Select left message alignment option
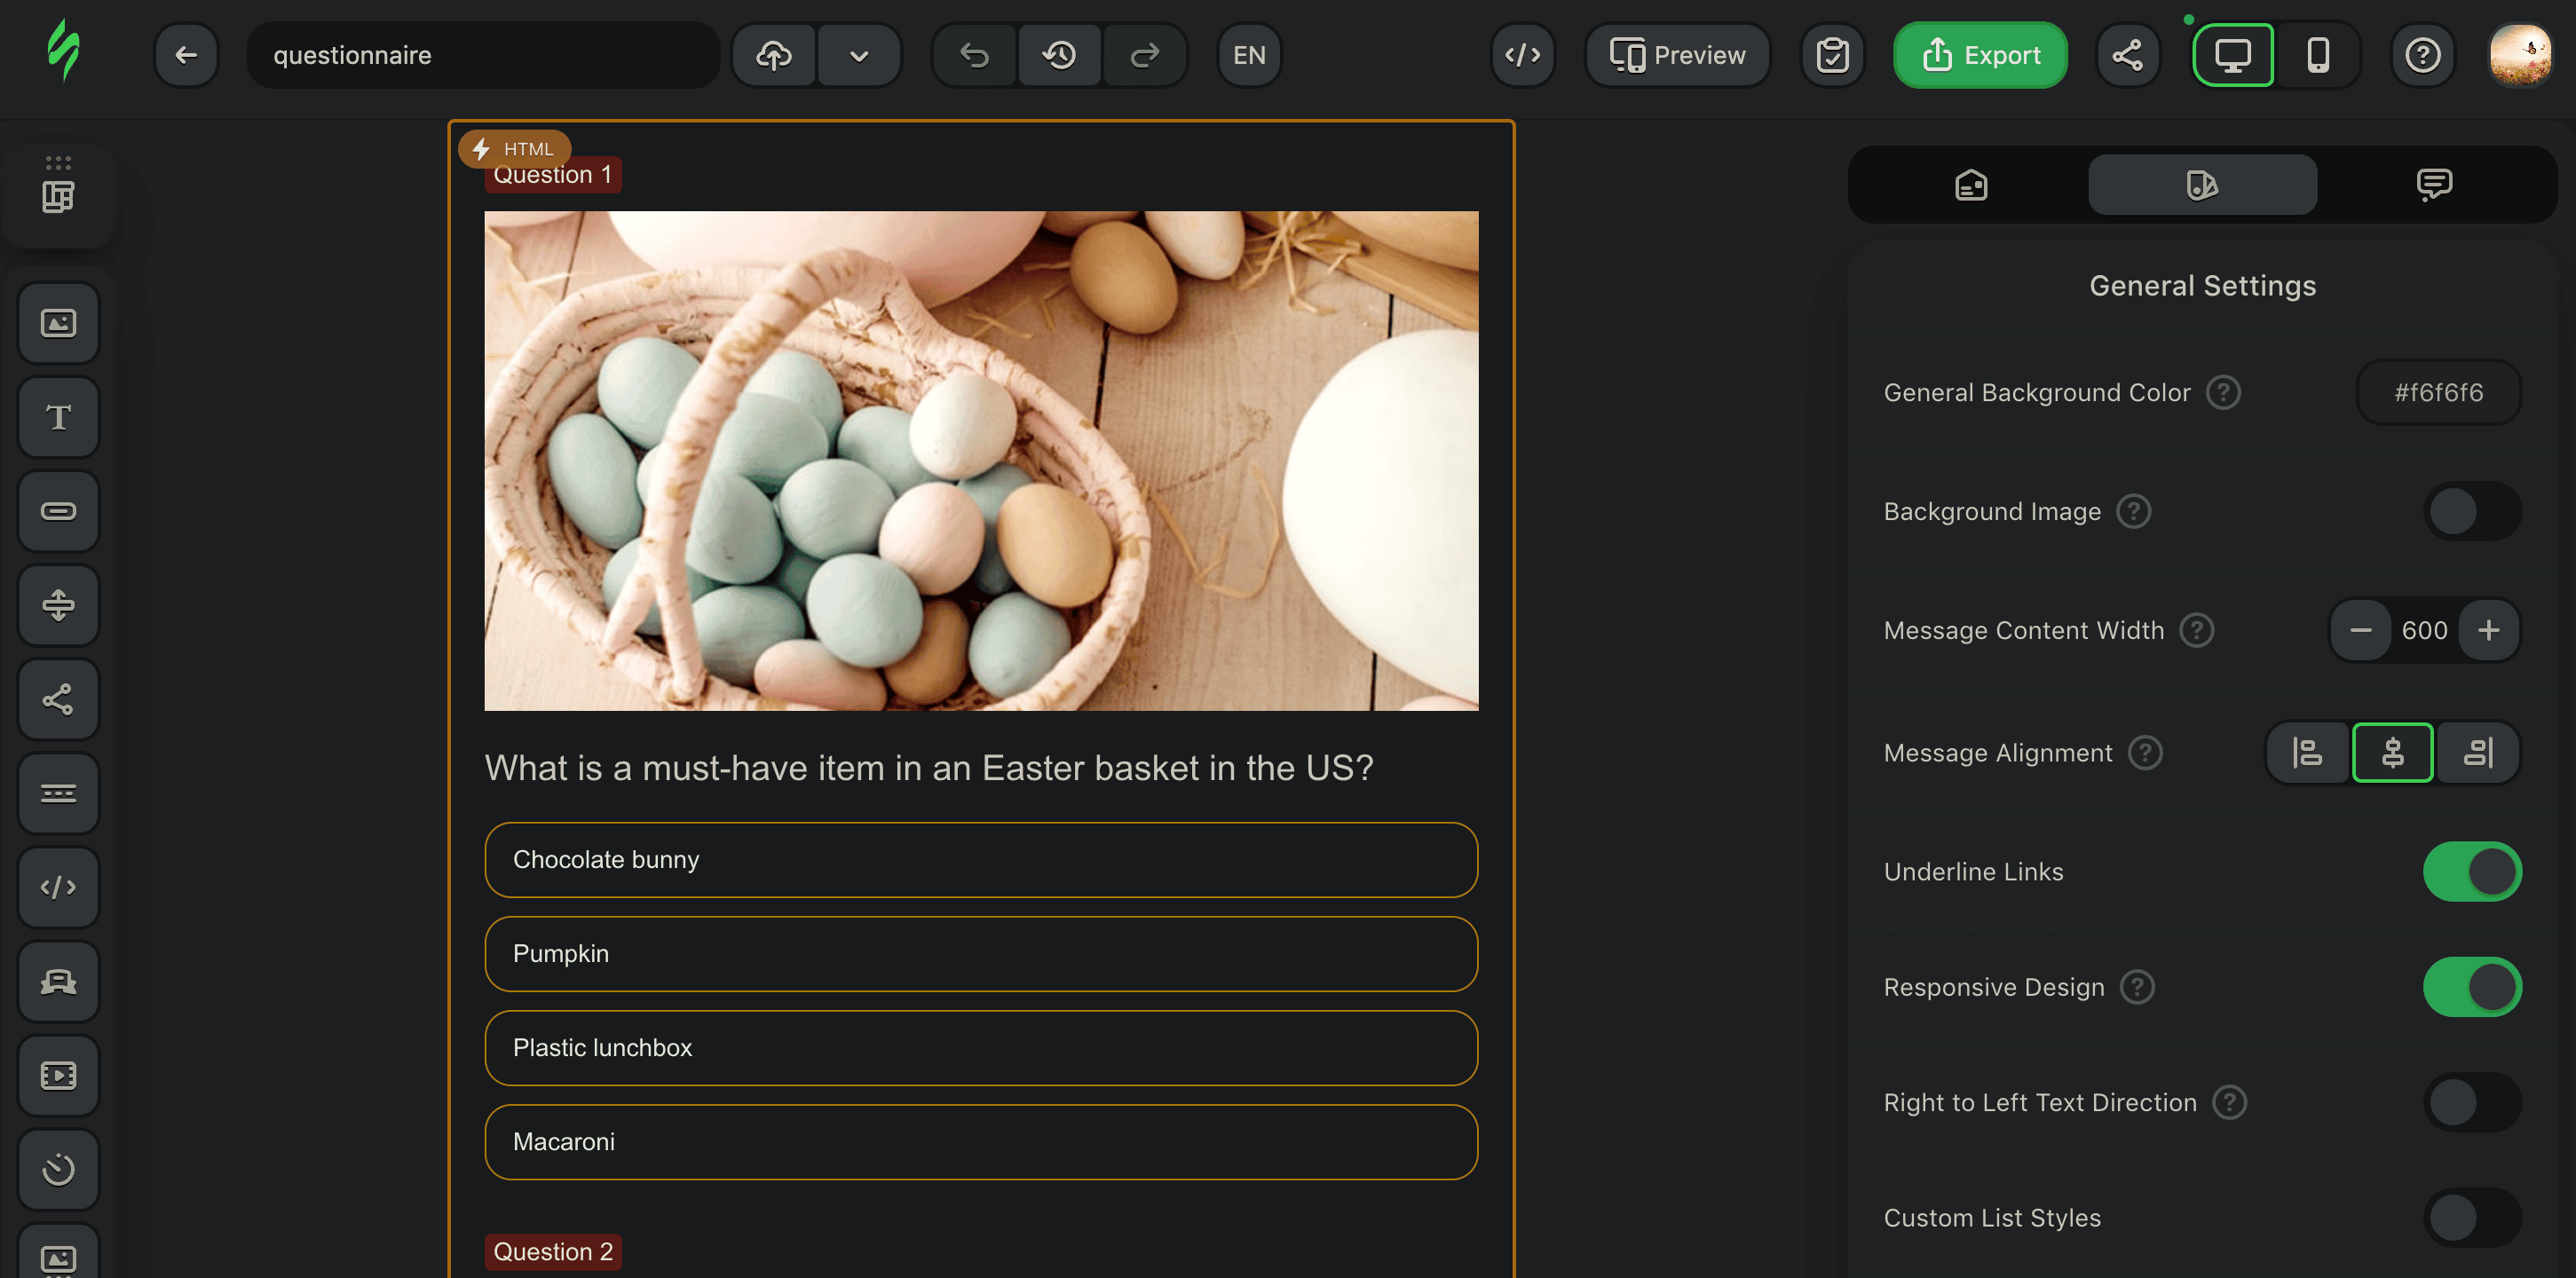This screenshot has width=2576, height=1278. pos(2307,752)
